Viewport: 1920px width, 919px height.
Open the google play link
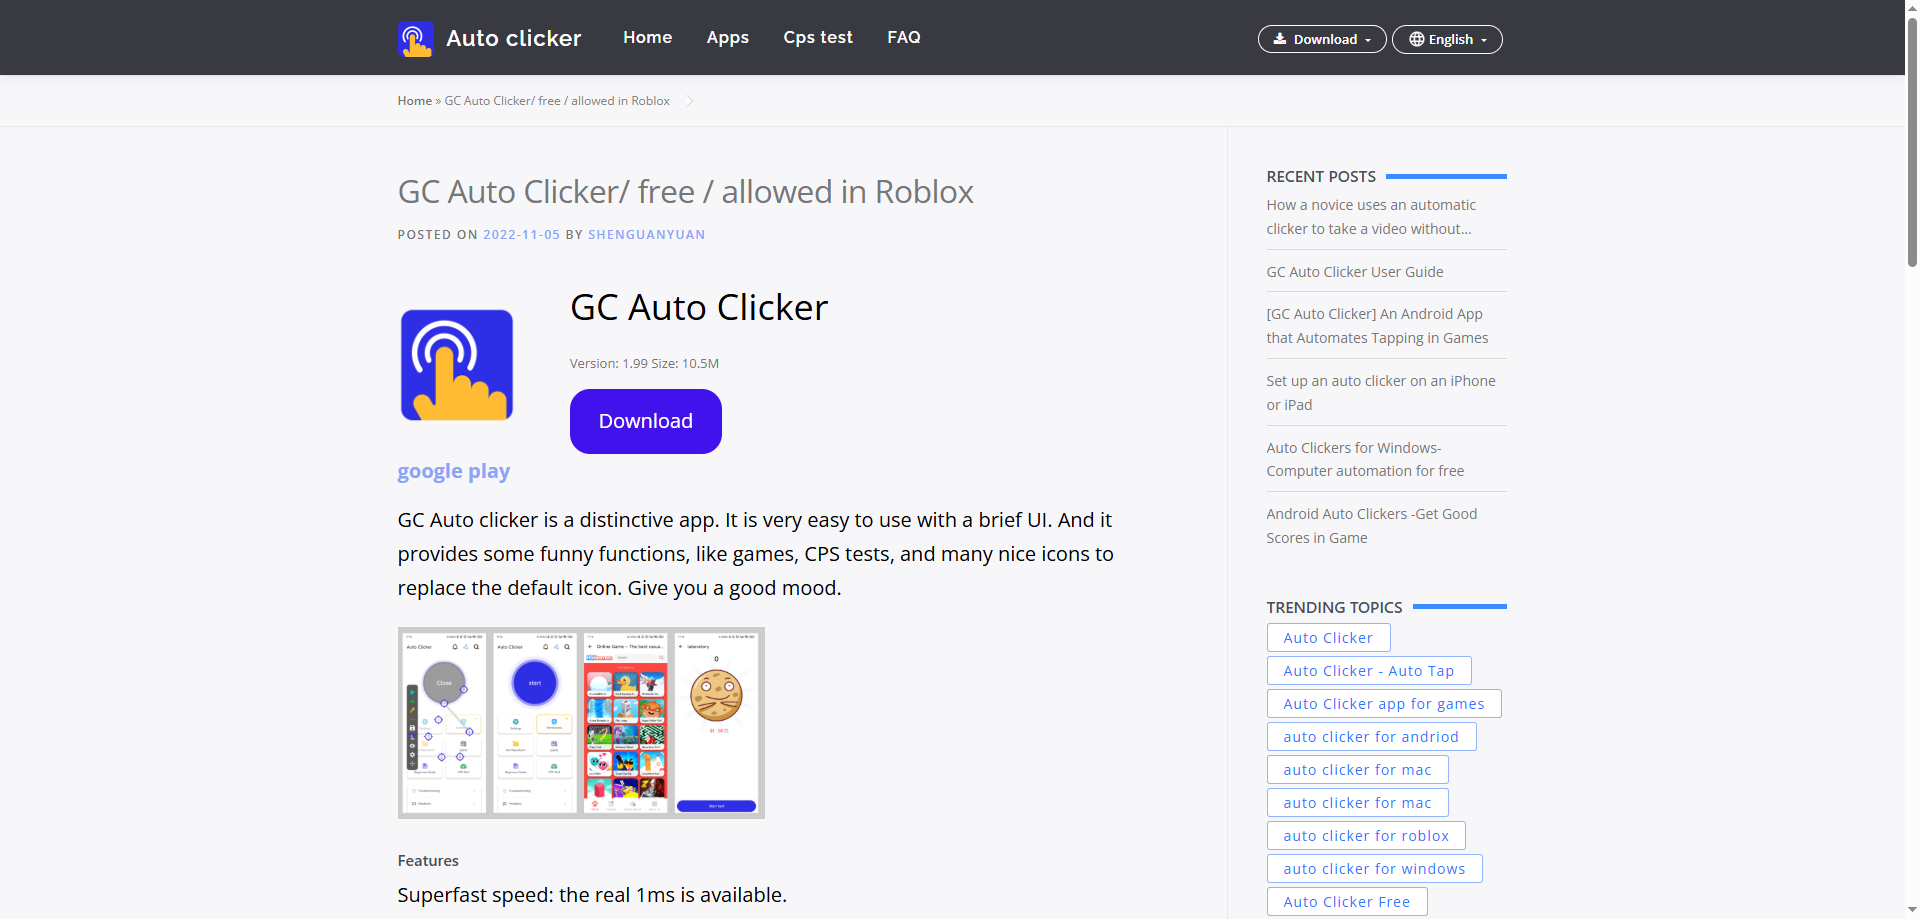tap(453, 470)
